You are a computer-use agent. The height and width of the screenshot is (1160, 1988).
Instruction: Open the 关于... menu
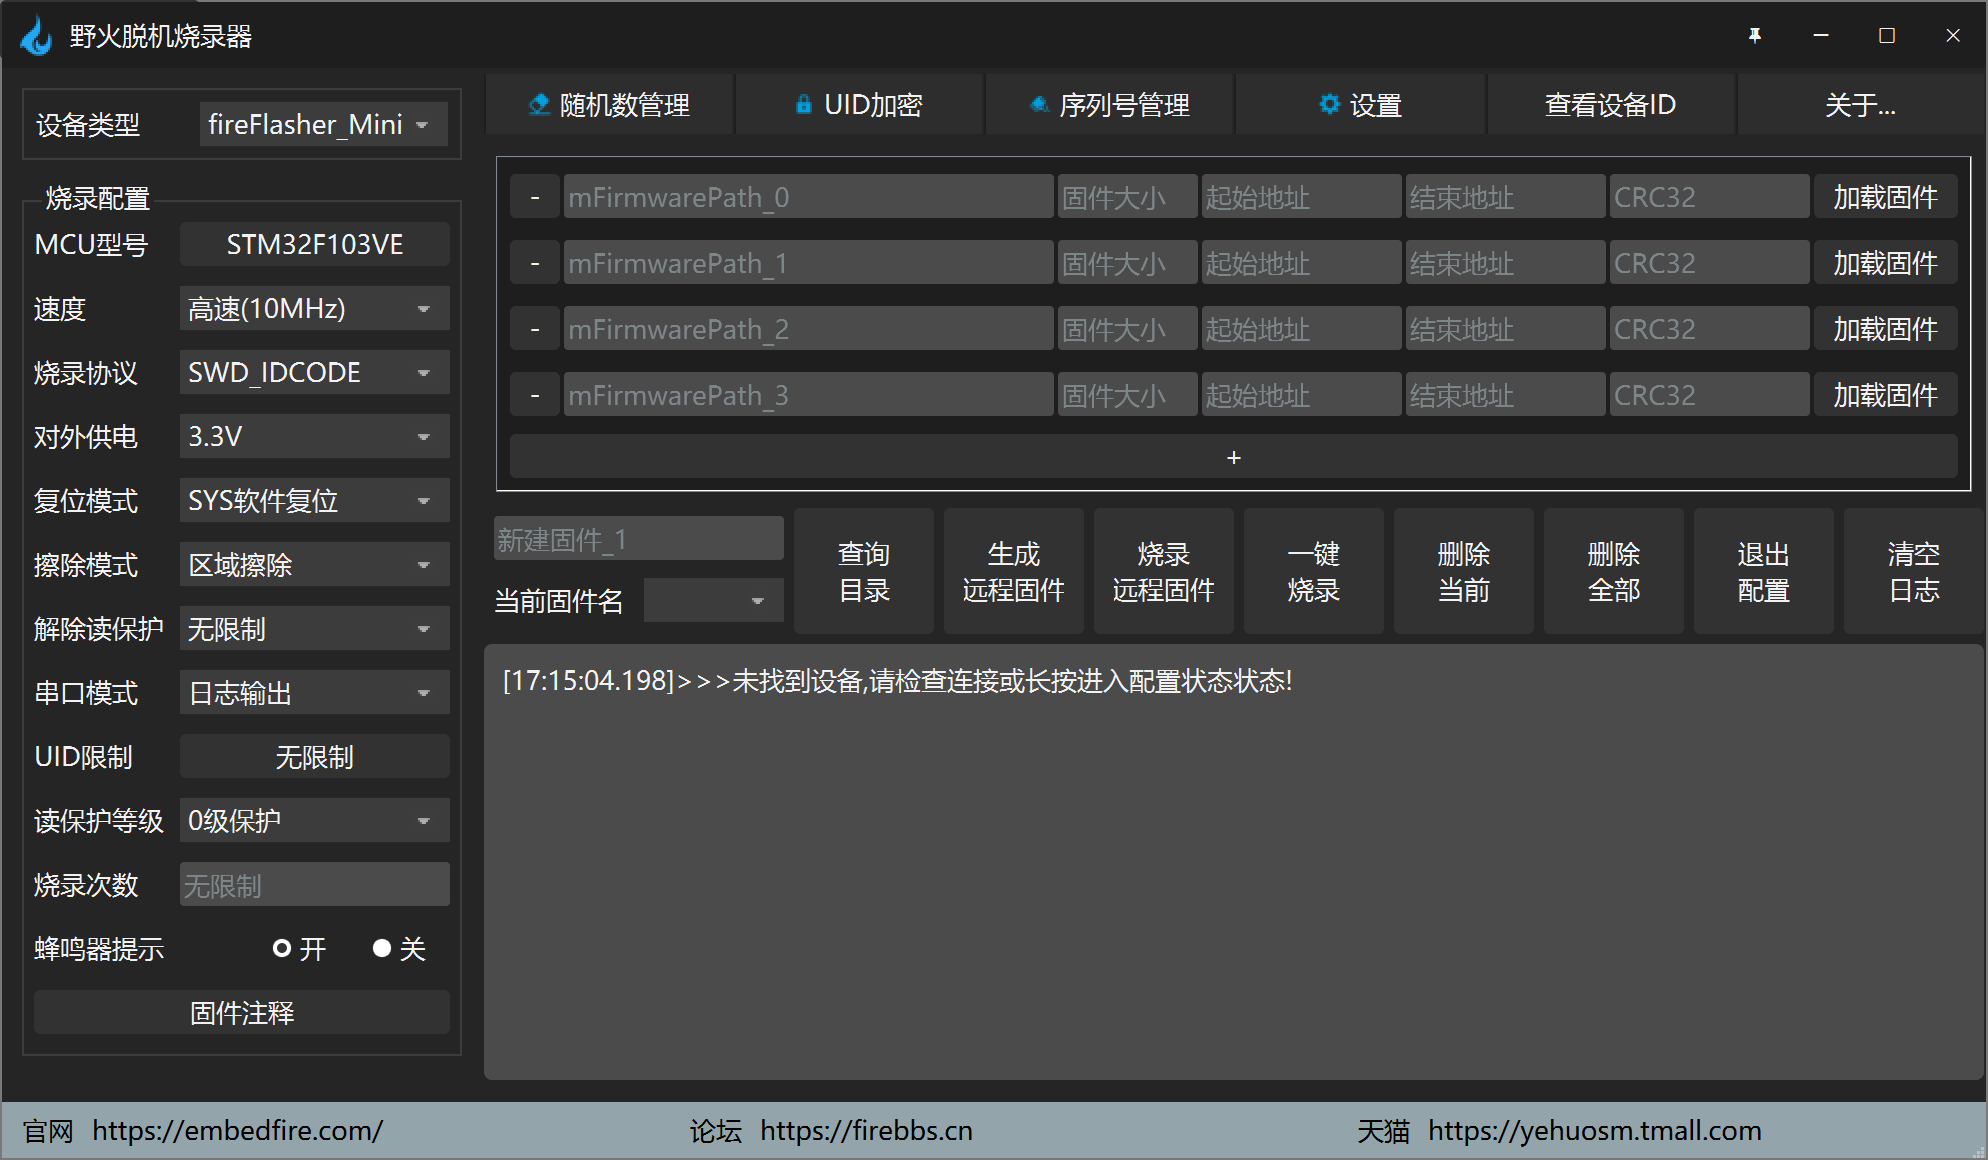point(1861,104)
